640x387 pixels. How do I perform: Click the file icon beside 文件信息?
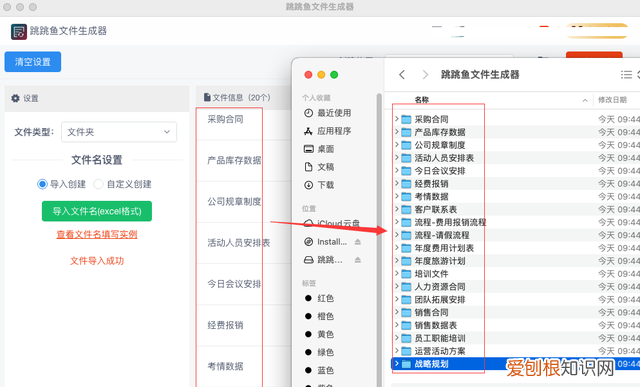(x=207, y=97)
